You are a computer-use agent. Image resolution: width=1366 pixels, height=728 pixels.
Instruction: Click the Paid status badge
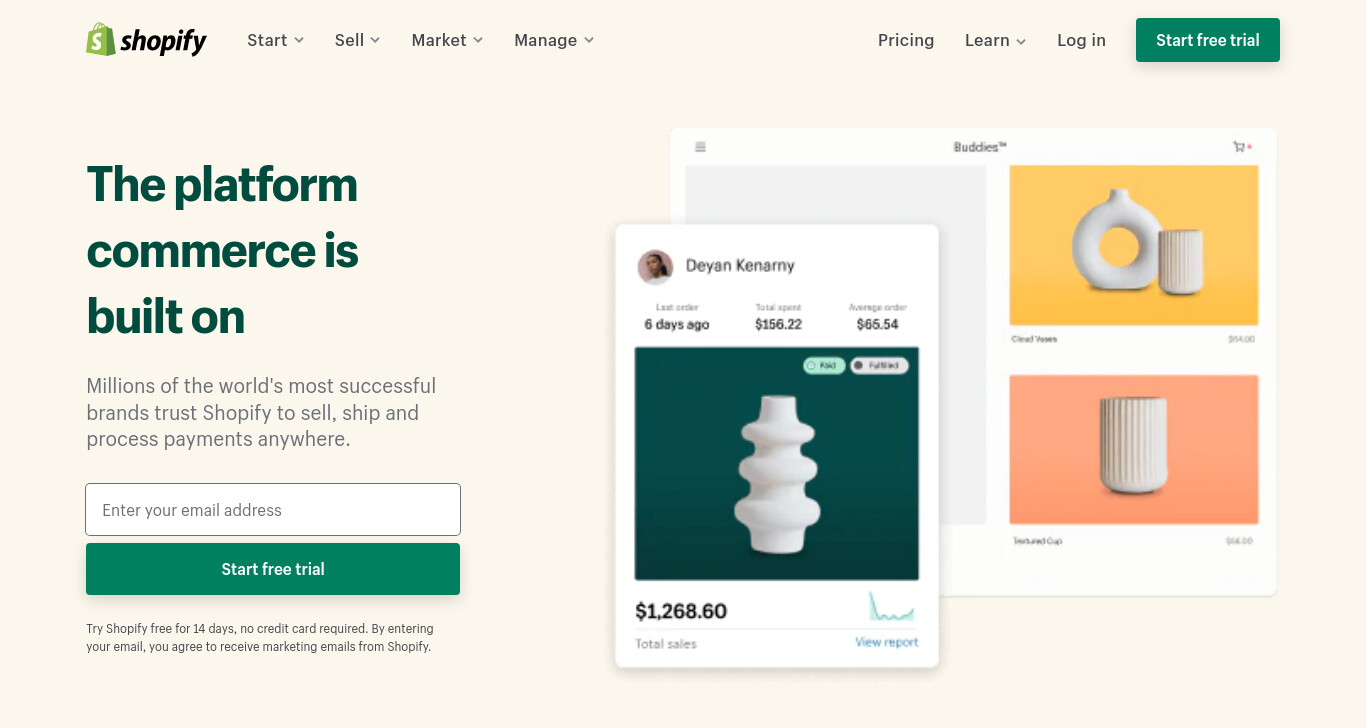tap(824, 366)
